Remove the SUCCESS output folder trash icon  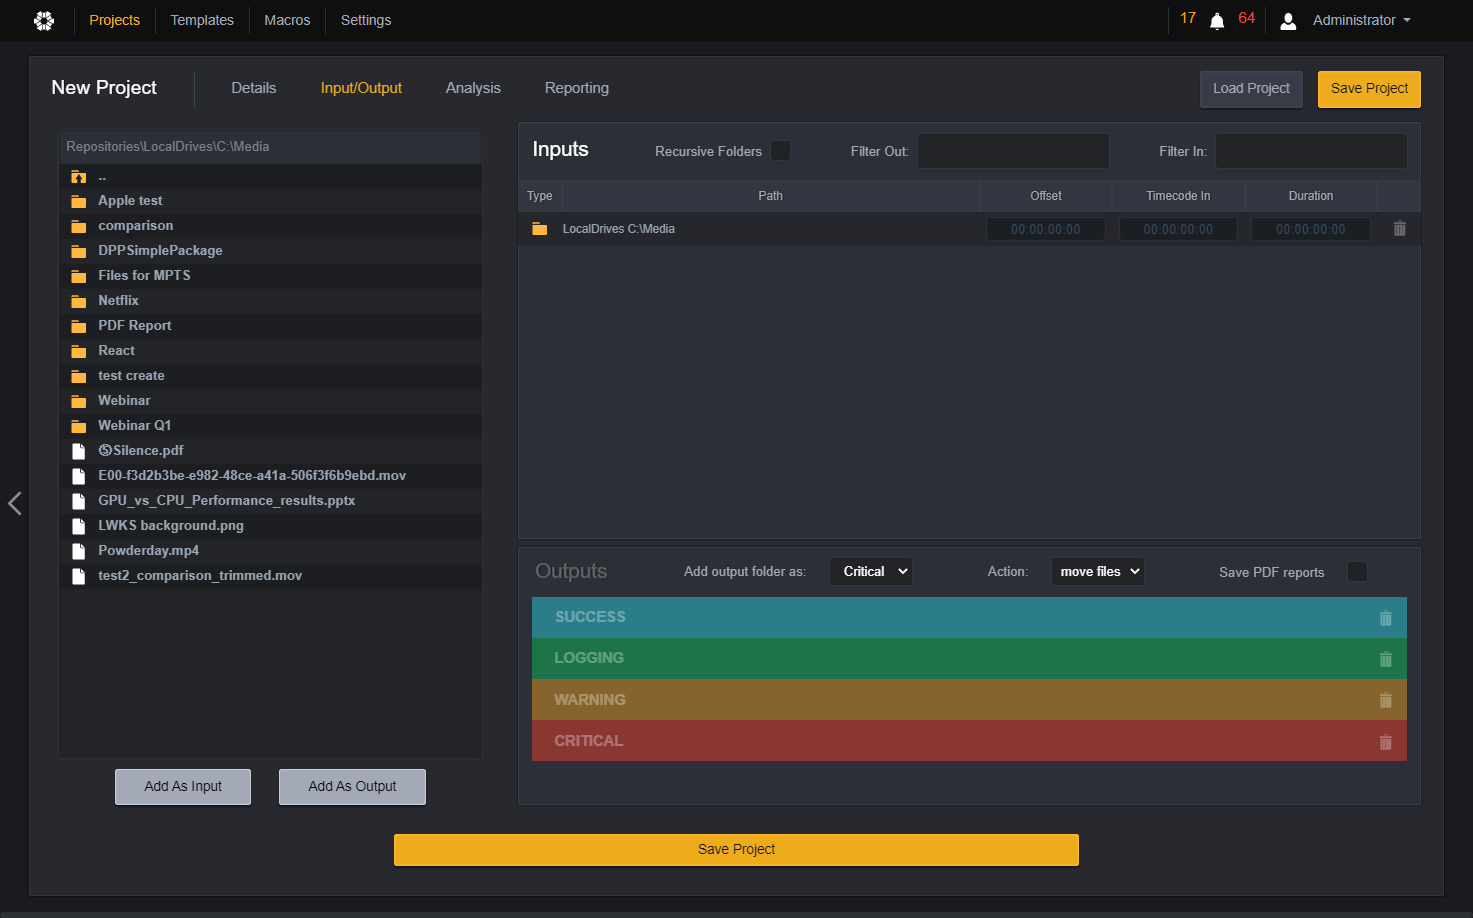coord(1385,618)
